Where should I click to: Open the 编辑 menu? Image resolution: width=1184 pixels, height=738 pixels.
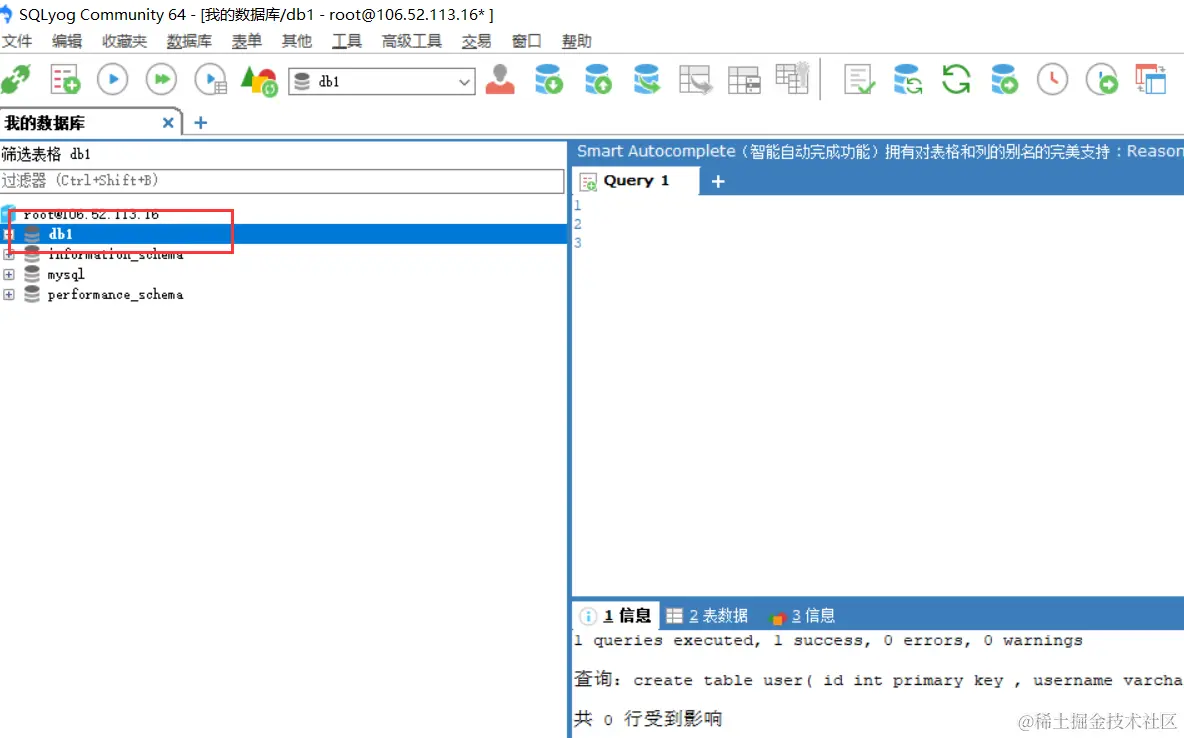pyautogui.click(x=67, y=41)
